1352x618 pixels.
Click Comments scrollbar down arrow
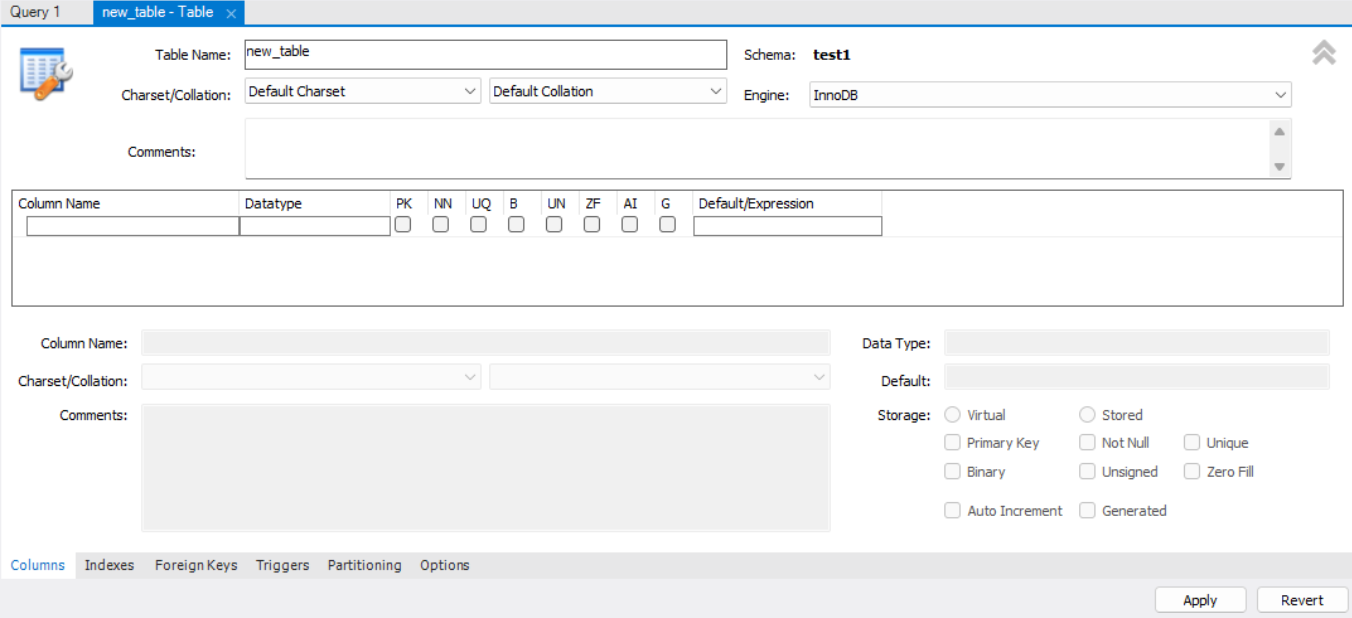(1279, 167)
